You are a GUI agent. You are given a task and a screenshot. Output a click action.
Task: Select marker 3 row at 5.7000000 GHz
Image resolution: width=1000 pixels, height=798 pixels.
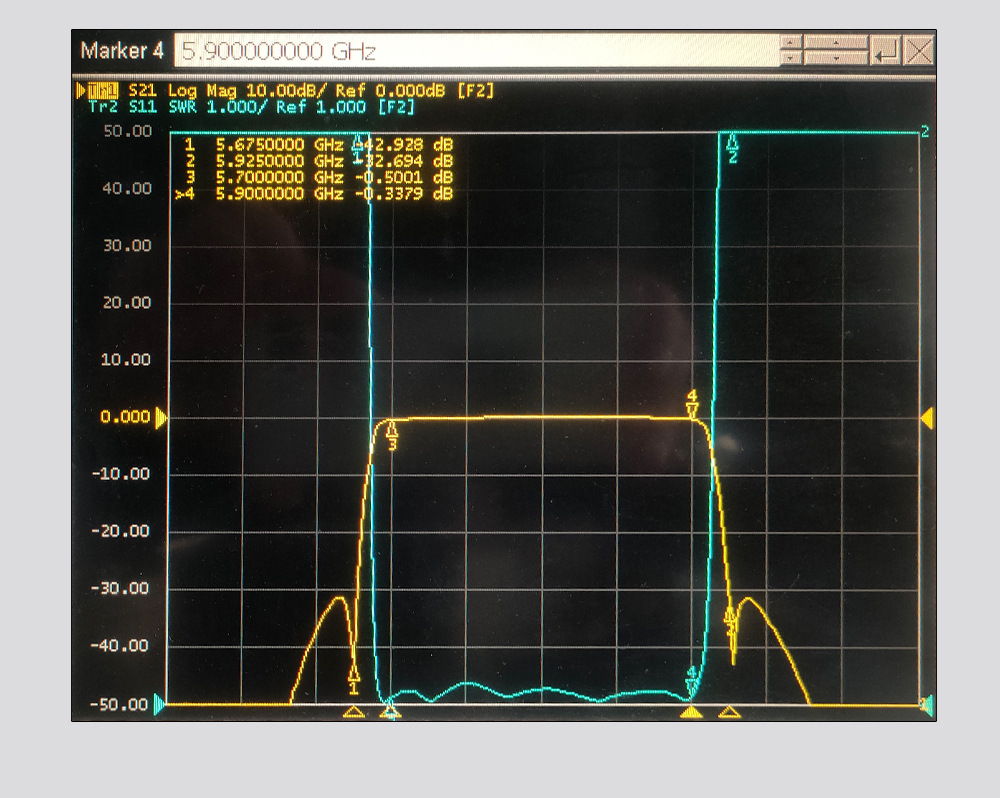point(318,177)
